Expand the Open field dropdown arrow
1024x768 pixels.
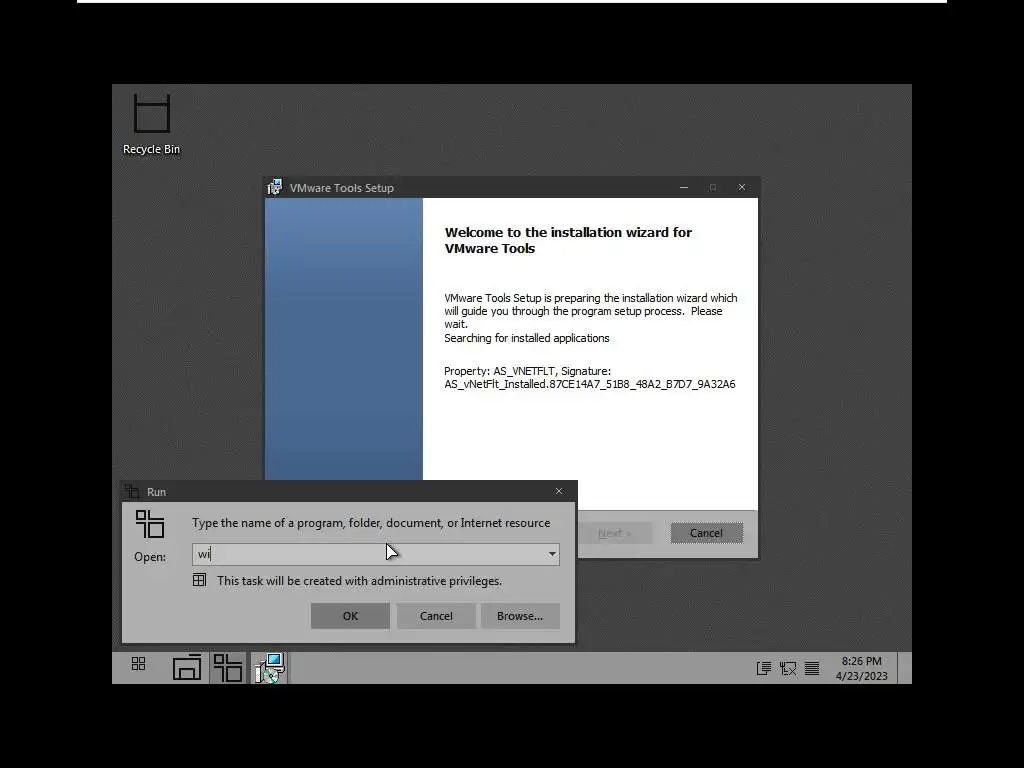pyautogui.click(x=552, y=554)
